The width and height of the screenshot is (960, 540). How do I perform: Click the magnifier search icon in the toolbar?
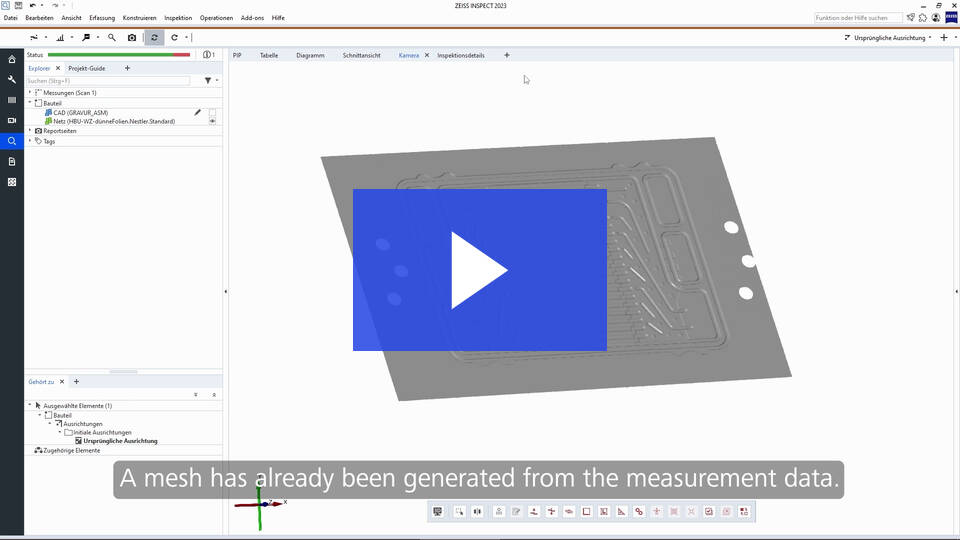[111, 37]
